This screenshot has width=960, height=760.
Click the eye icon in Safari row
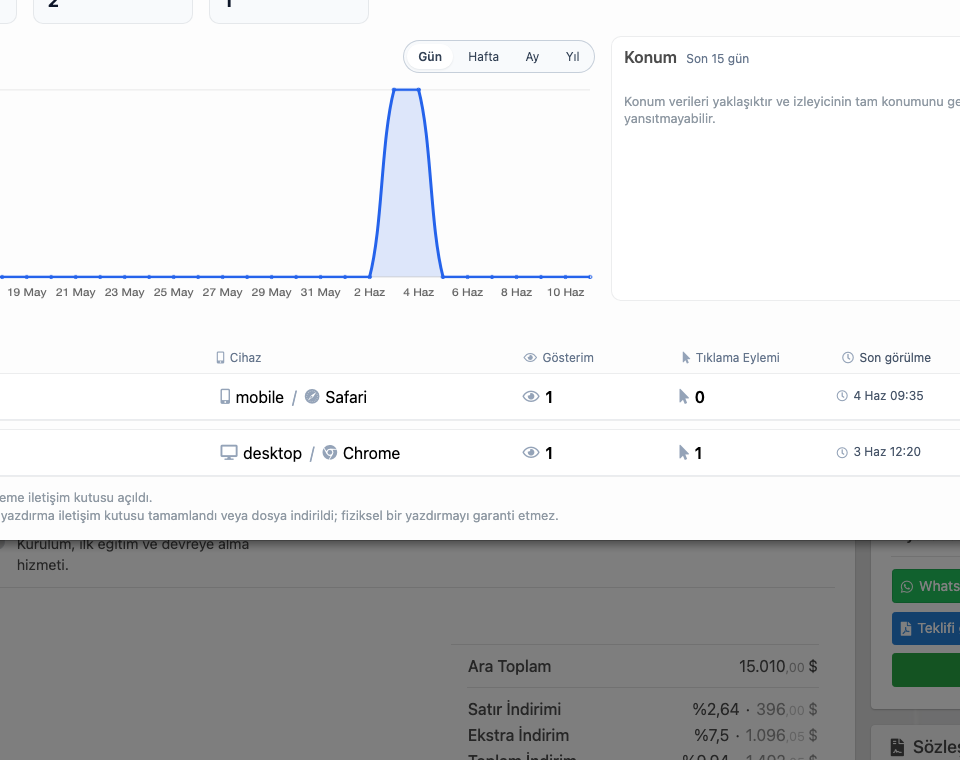(x=531, y=397)
